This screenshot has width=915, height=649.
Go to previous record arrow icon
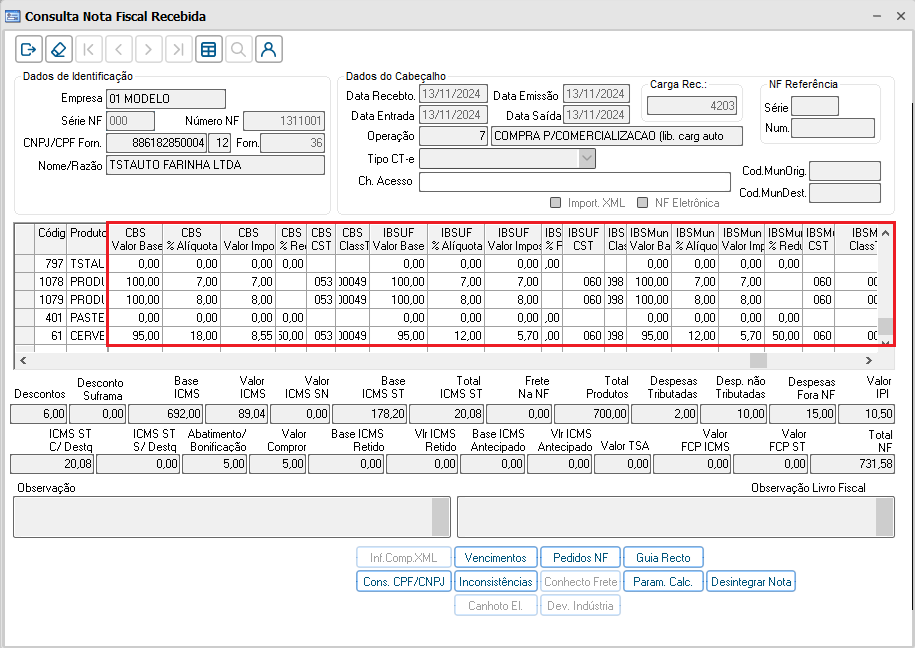(x=118, y=49)
